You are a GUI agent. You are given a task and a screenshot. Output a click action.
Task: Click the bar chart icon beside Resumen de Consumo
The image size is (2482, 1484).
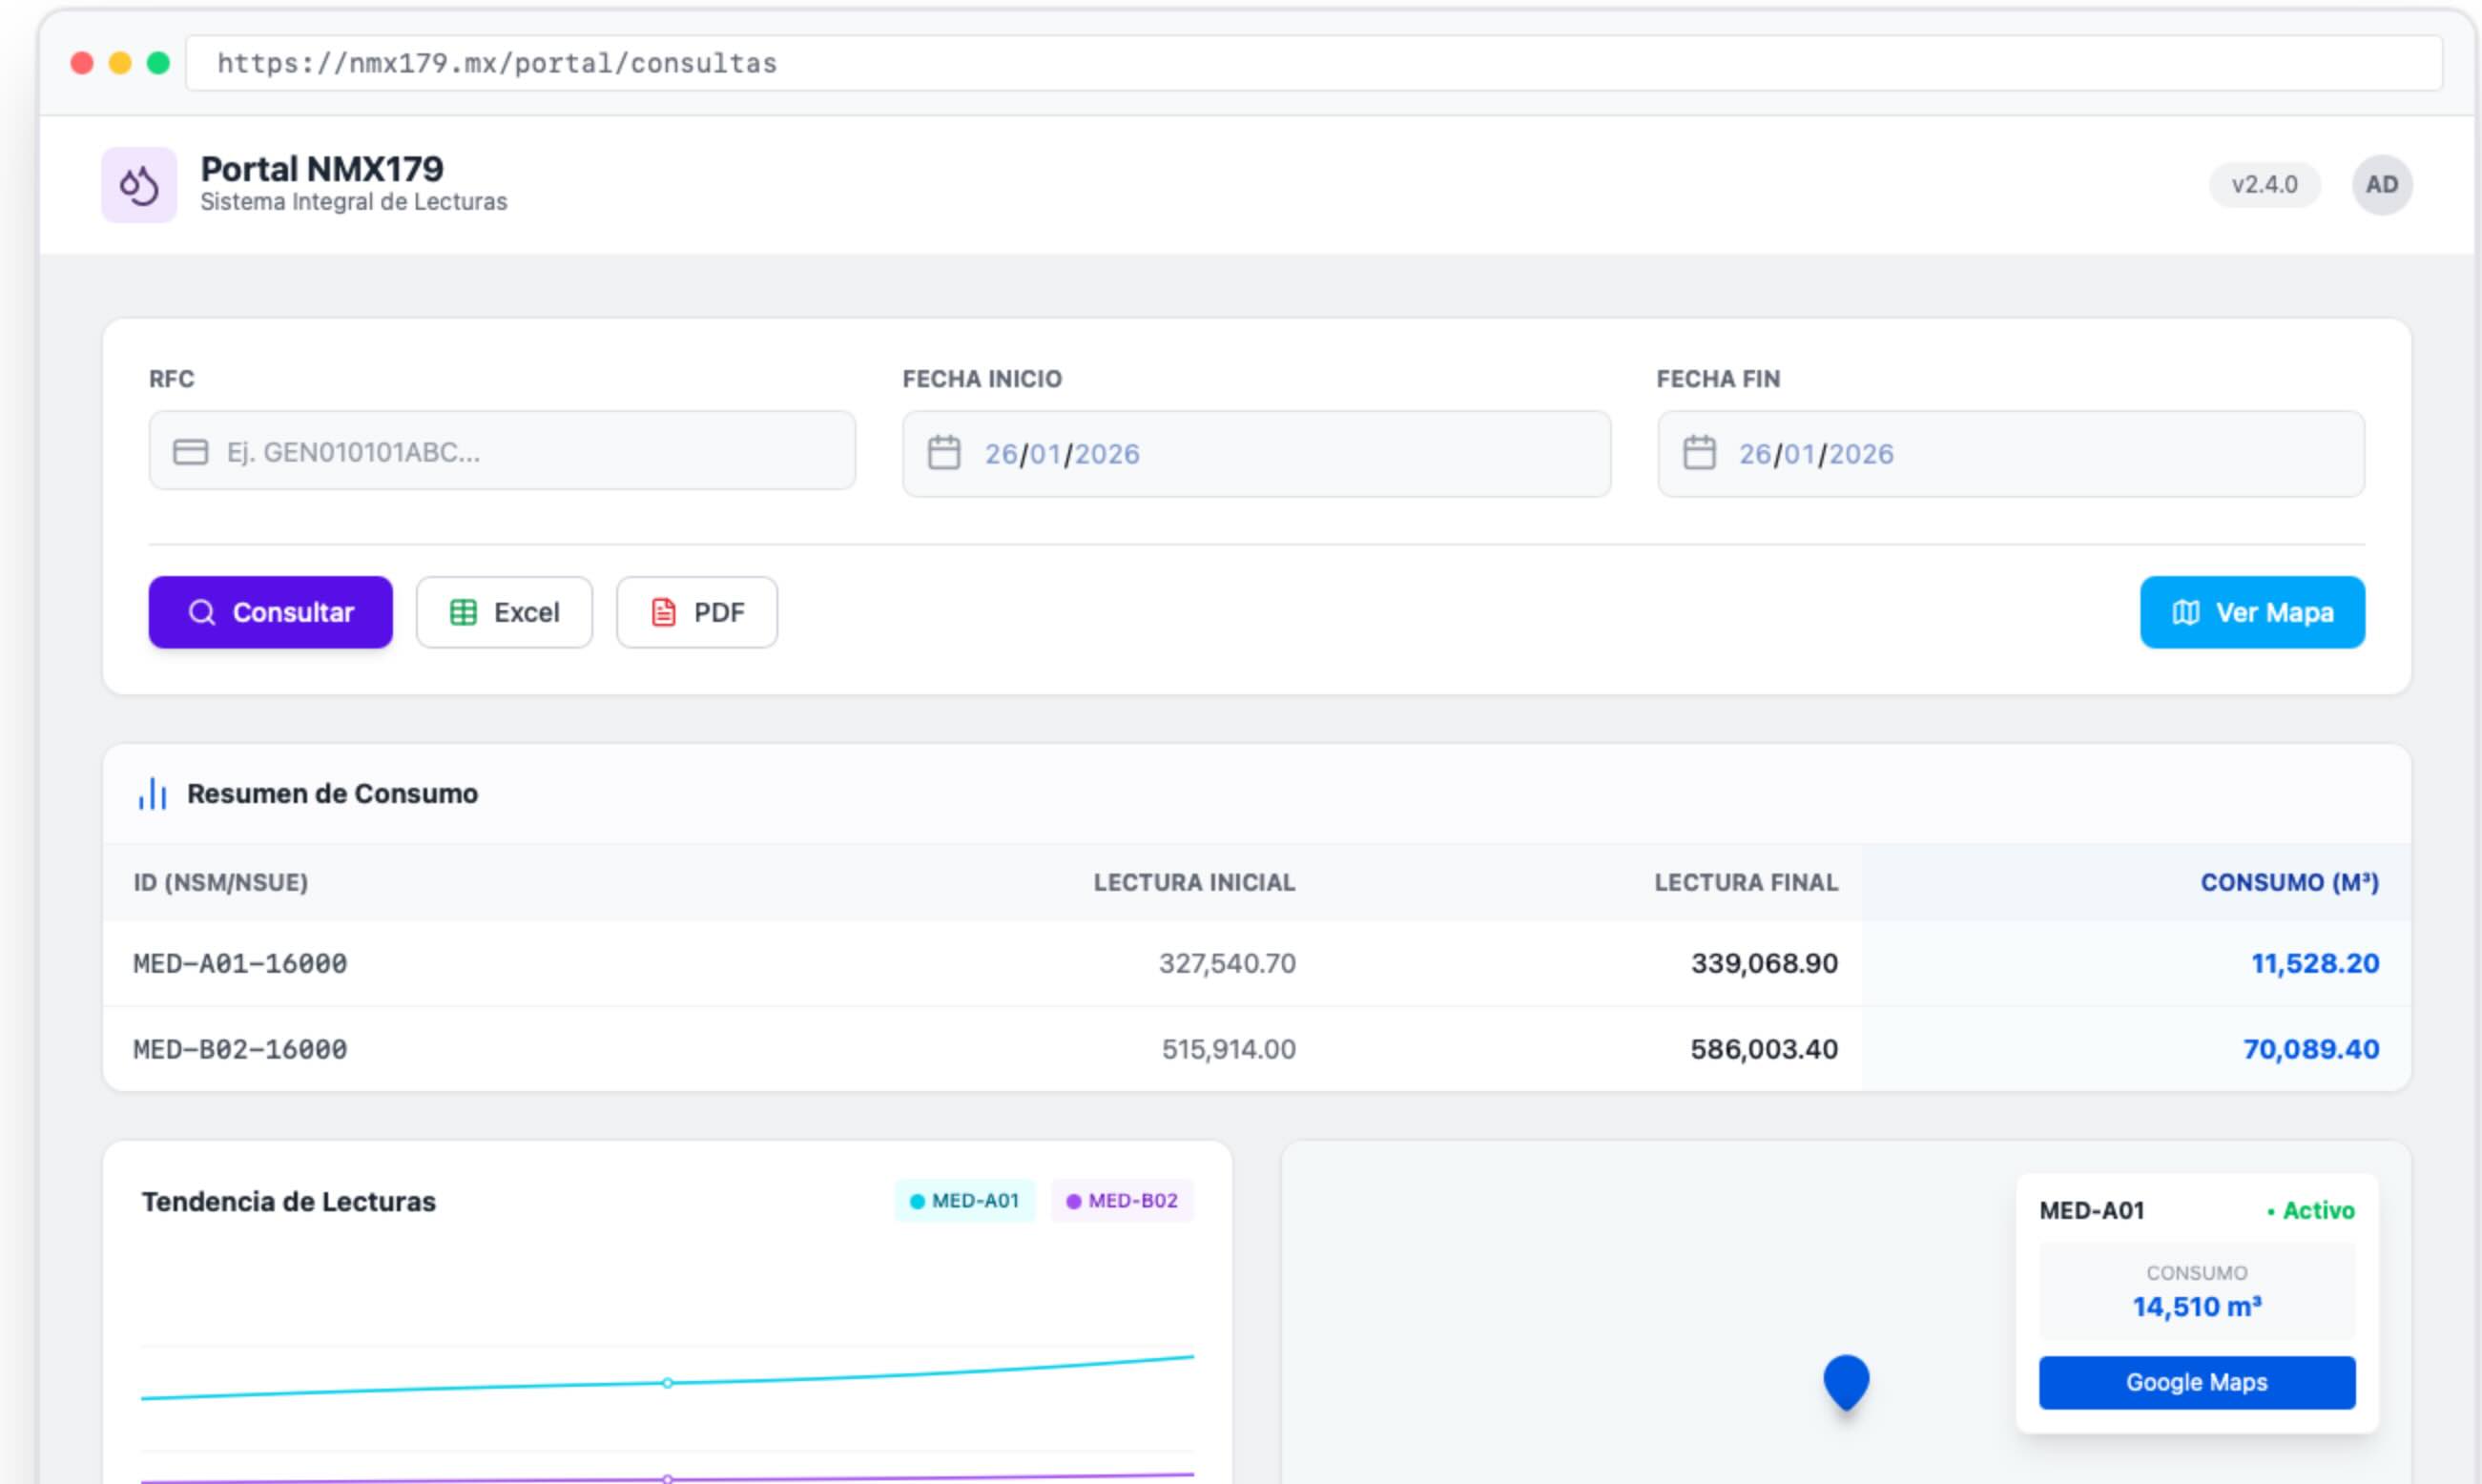click(152, 793)
